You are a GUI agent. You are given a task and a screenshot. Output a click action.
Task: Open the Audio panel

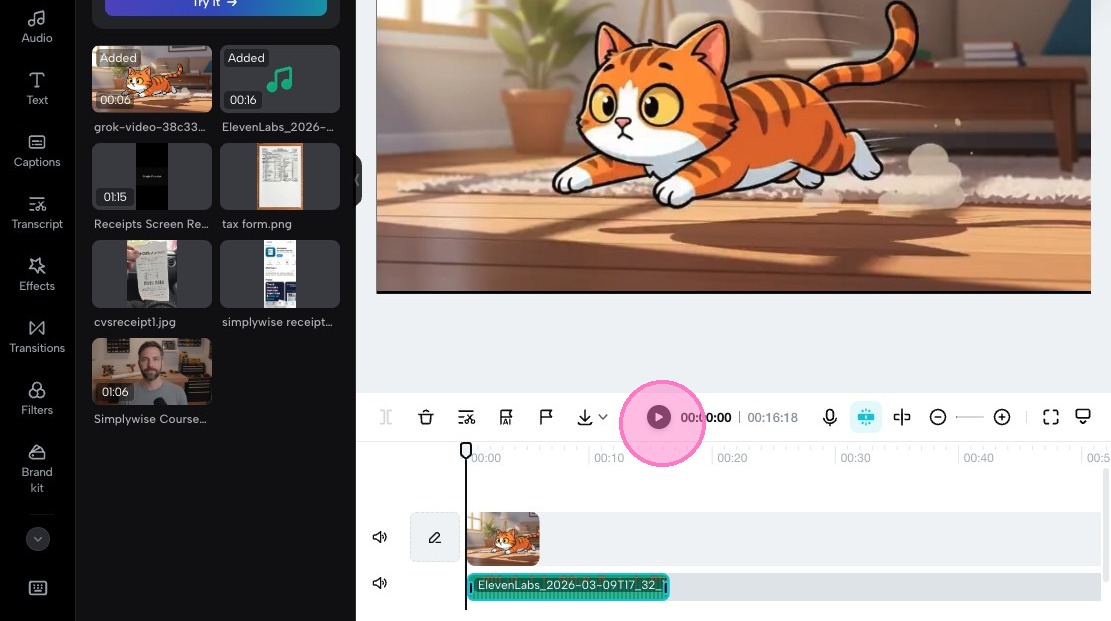37,27
